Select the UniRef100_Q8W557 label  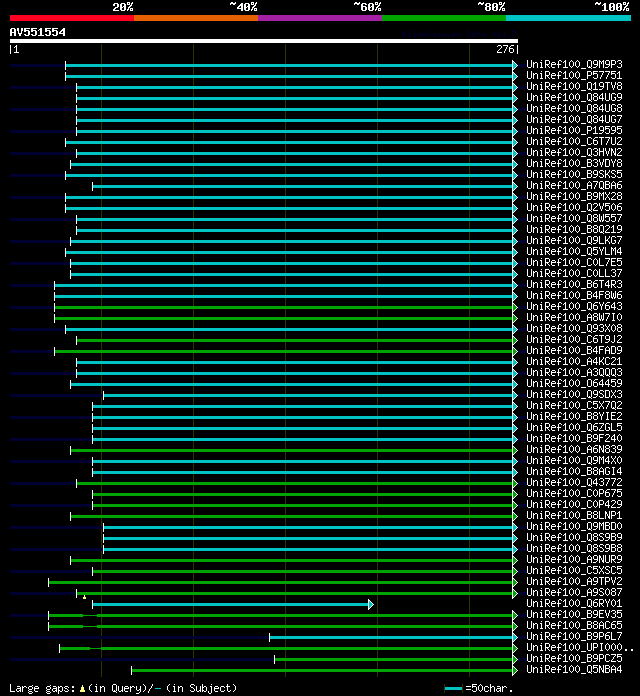574,218
